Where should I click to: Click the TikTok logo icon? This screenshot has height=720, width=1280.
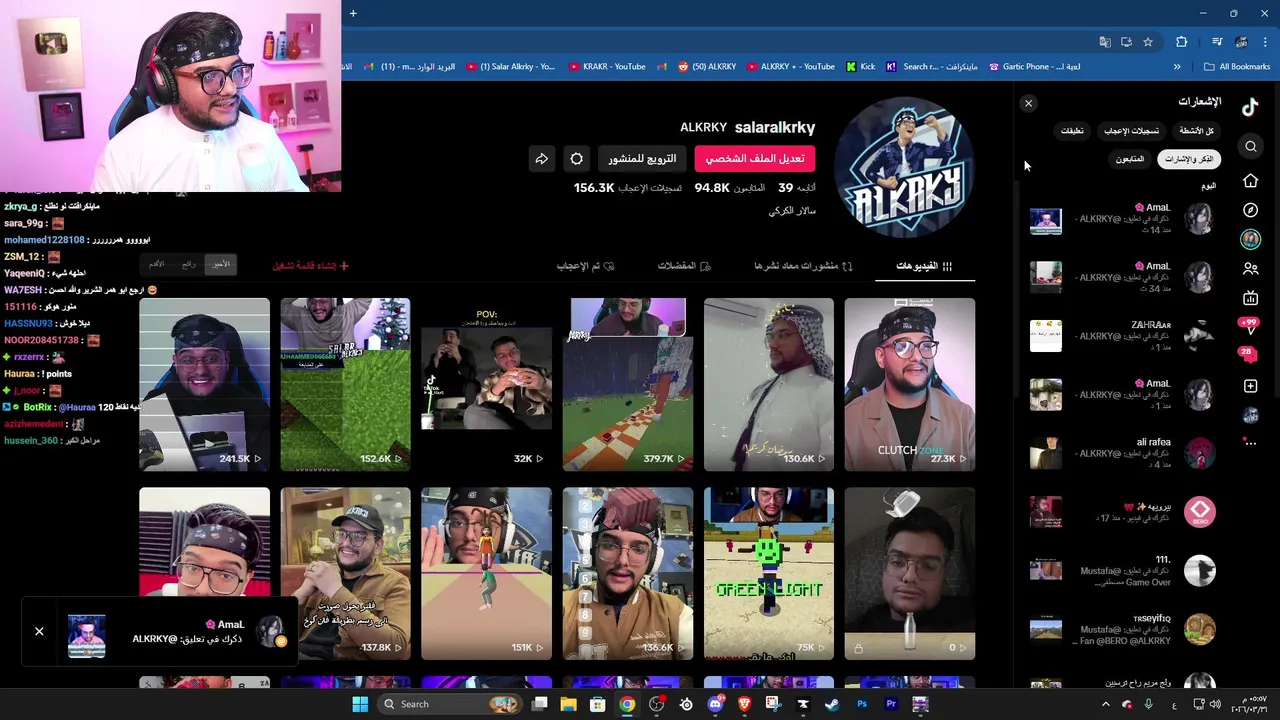(x=1250, y=108)
